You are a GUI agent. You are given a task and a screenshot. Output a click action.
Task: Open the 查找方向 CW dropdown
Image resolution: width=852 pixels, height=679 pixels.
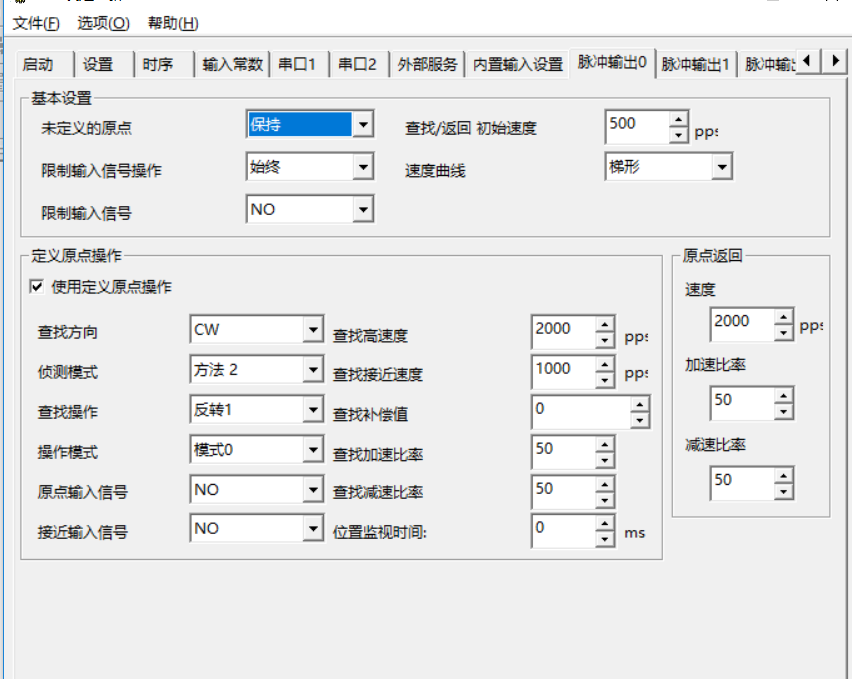point(313,330)
